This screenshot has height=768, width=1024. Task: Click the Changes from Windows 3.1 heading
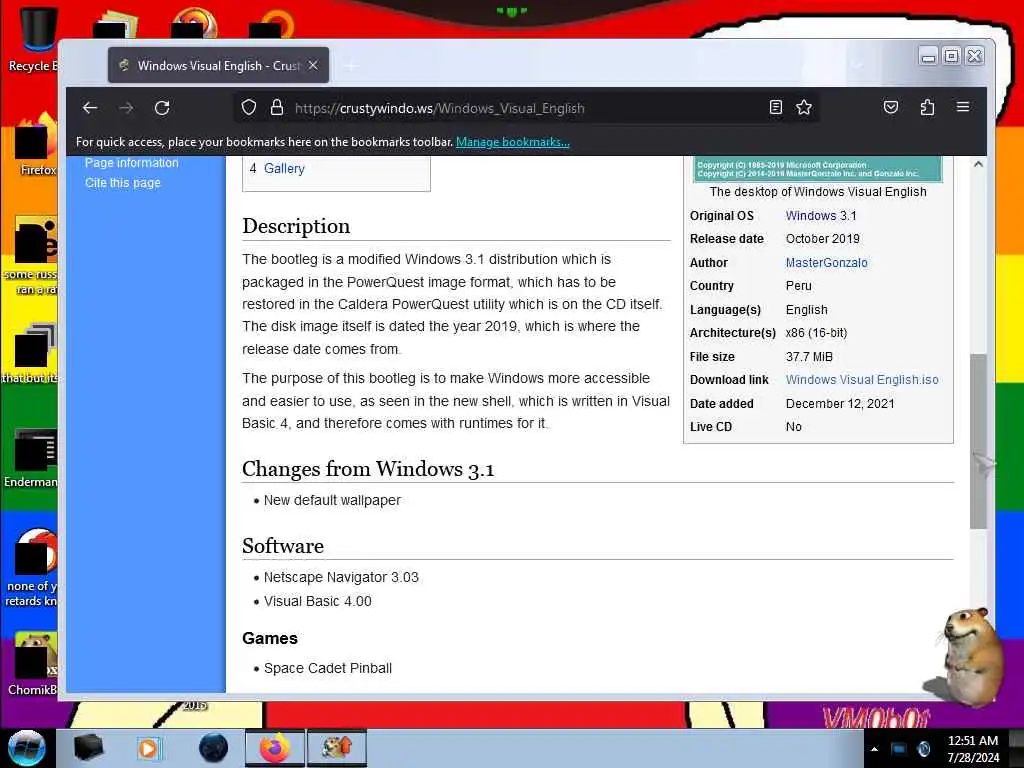pyautogui.click(x=368, y=469)
